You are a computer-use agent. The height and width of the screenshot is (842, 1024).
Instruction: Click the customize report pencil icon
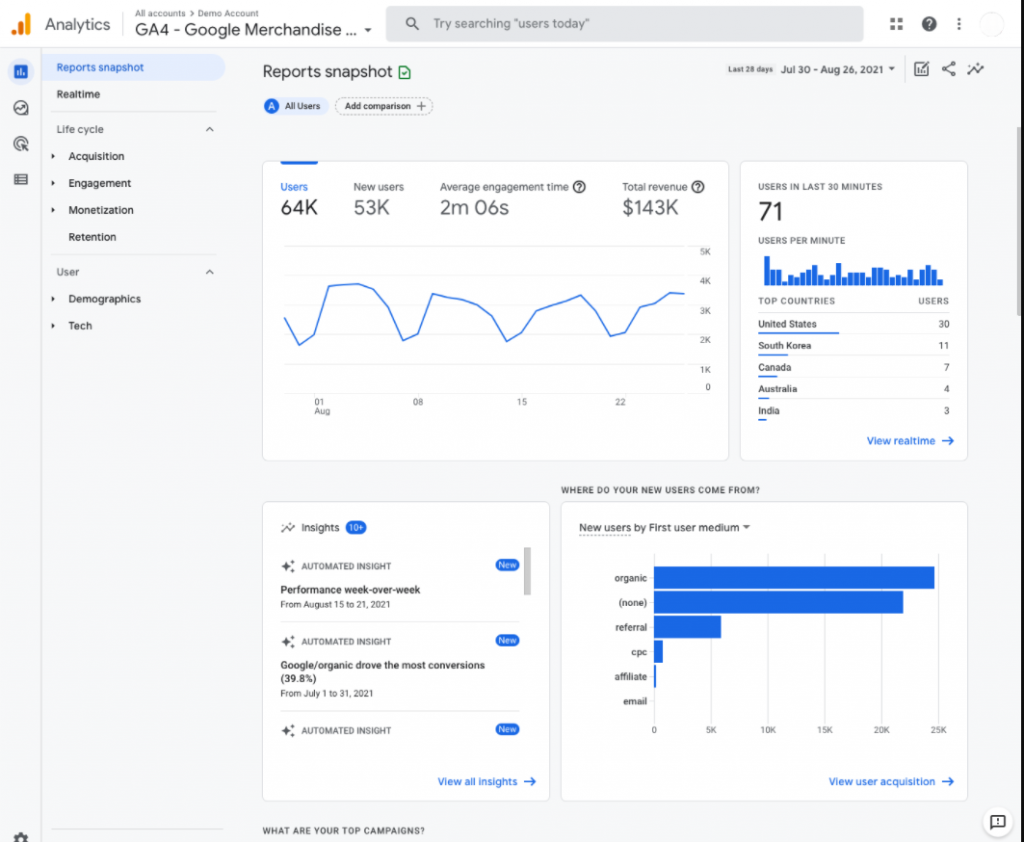point(921,69)
